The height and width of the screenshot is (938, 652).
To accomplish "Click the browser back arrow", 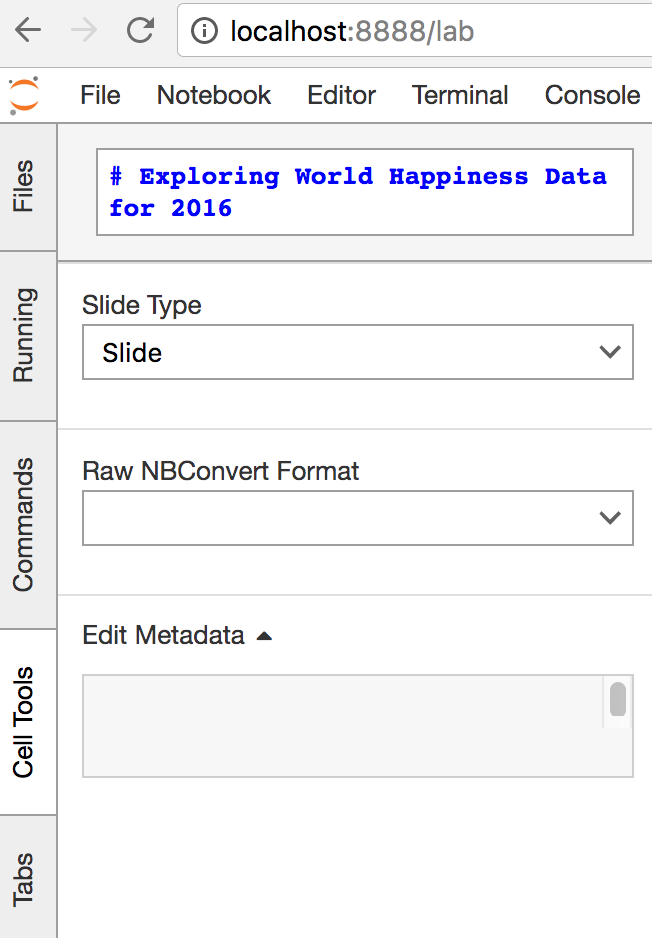I will [28, 30].
